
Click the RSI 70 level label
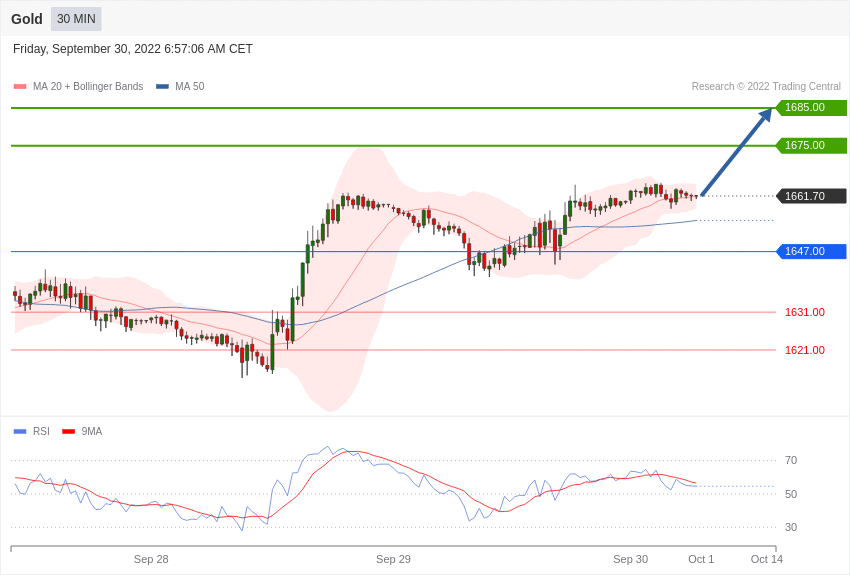coord(791,460)
